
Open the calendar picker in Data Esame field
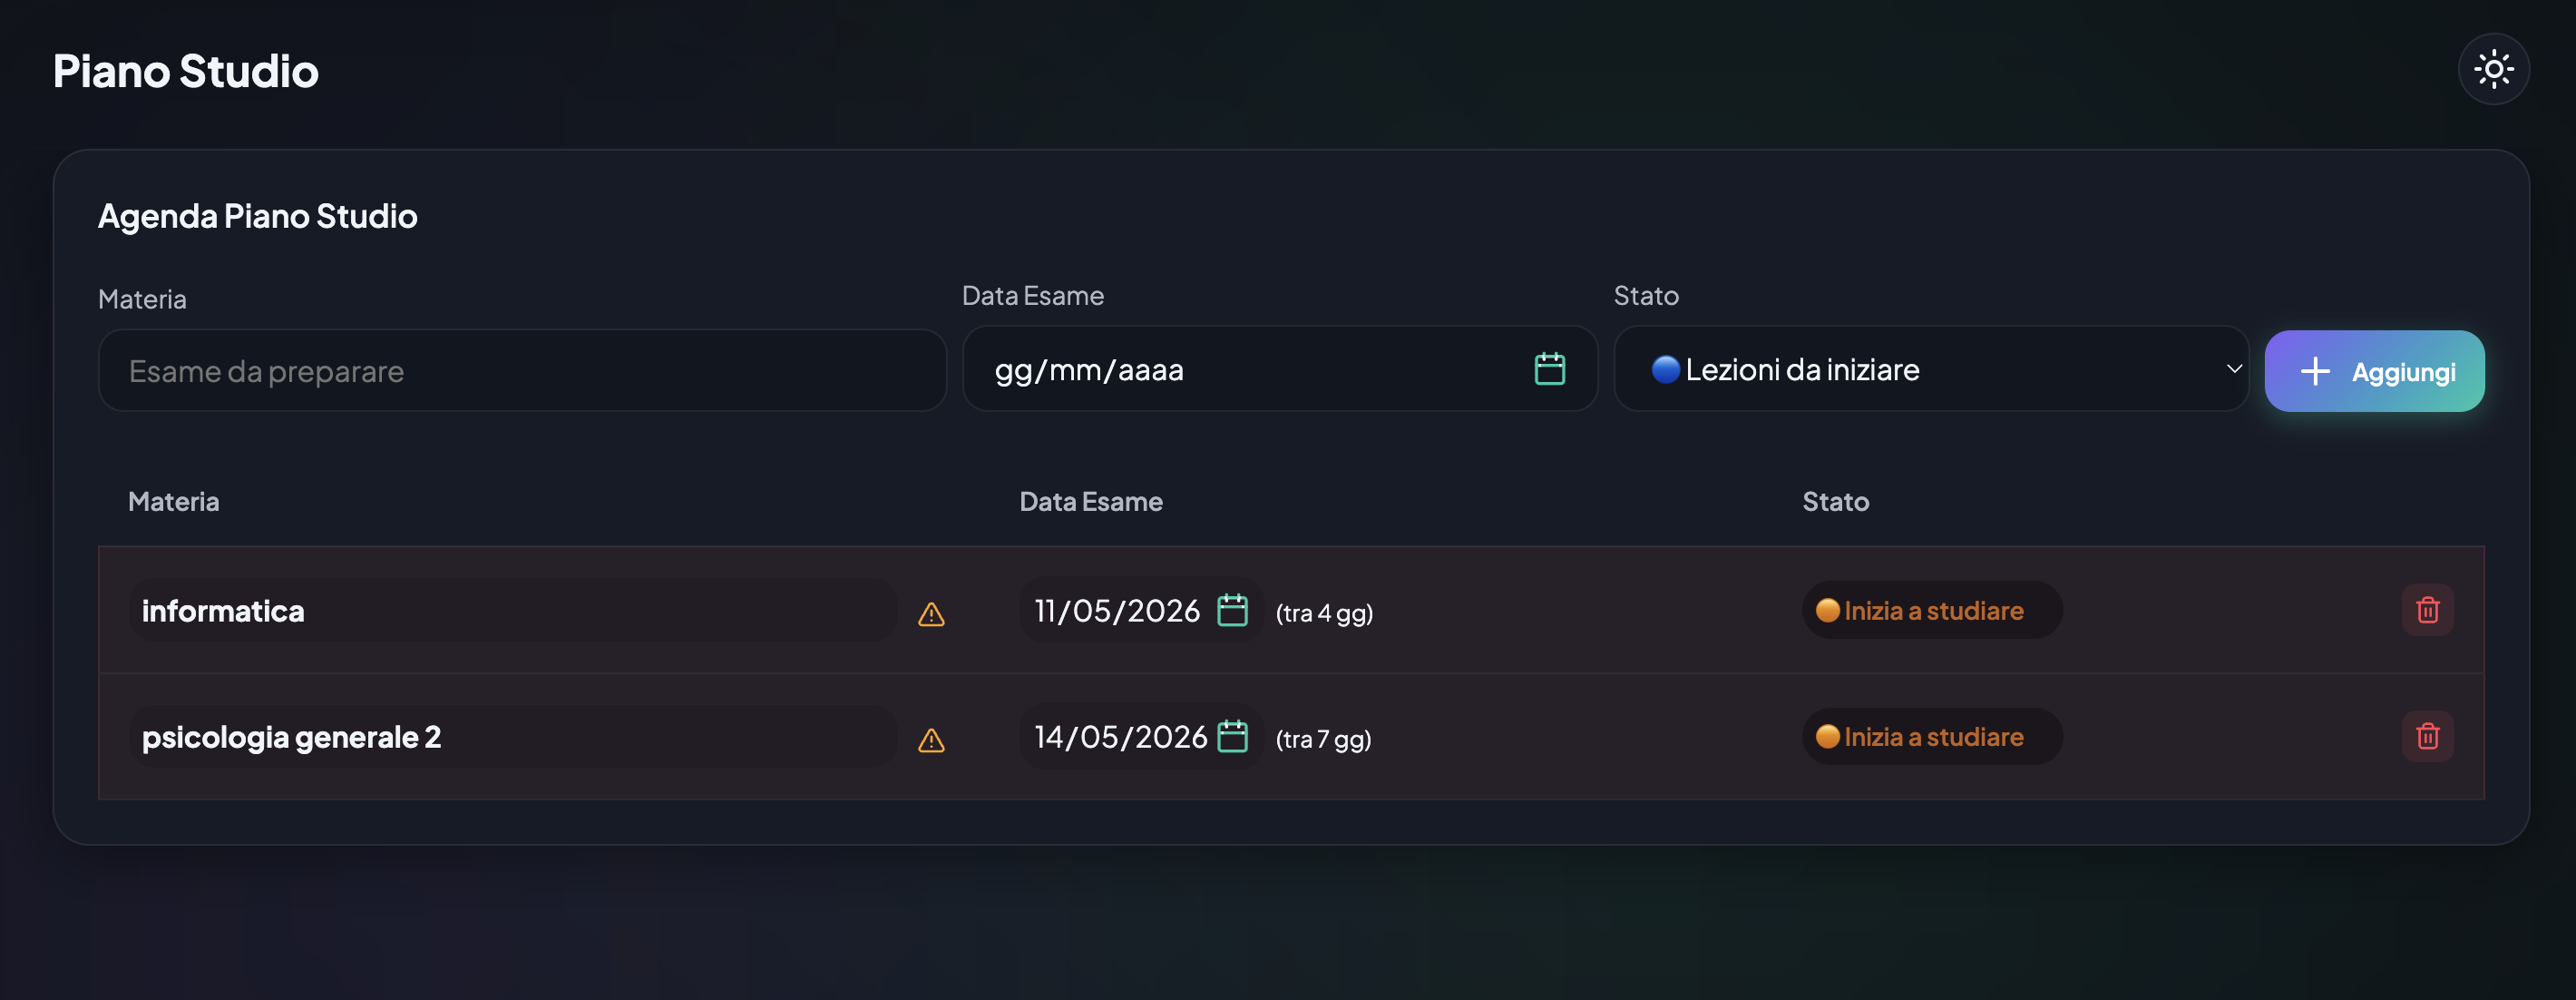(x=1549, y=369)
